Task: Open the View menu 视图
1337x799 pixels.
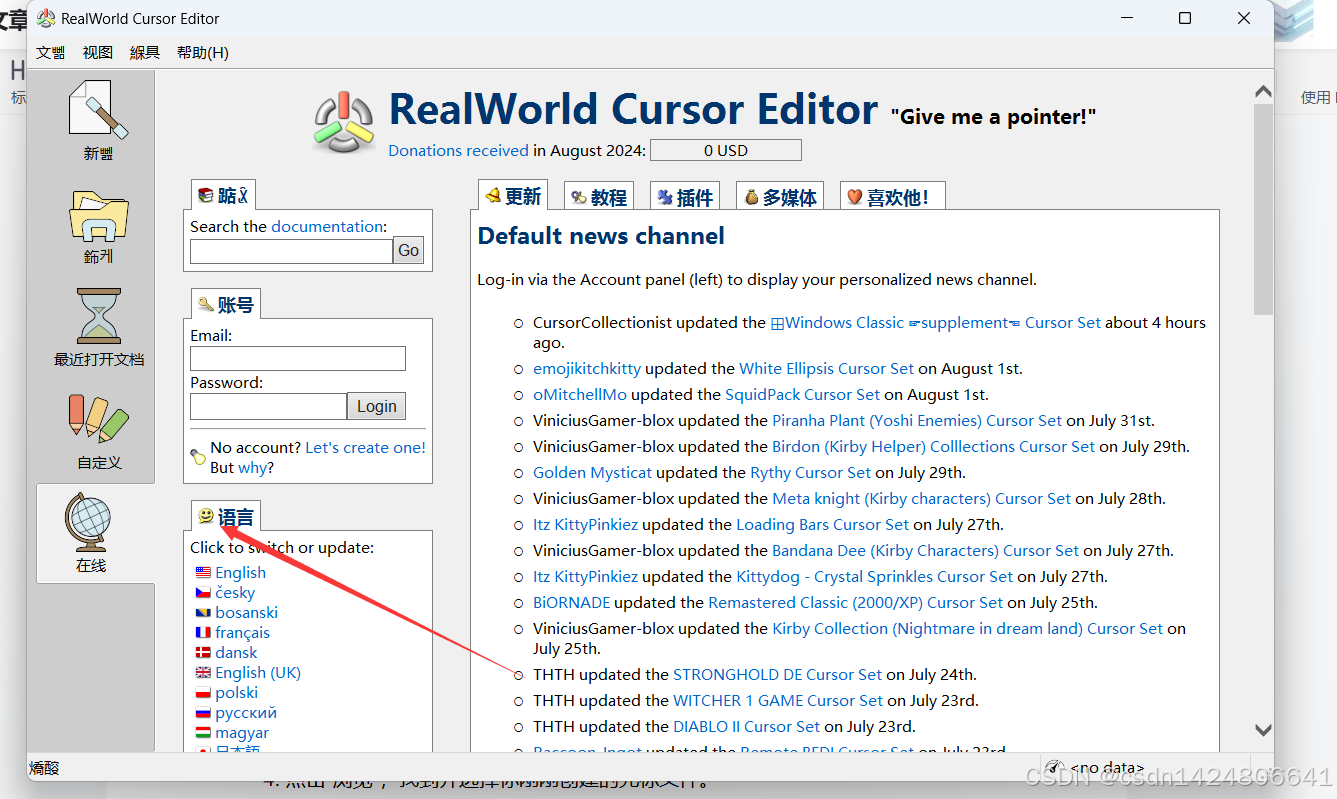Action: pos(98,53)
